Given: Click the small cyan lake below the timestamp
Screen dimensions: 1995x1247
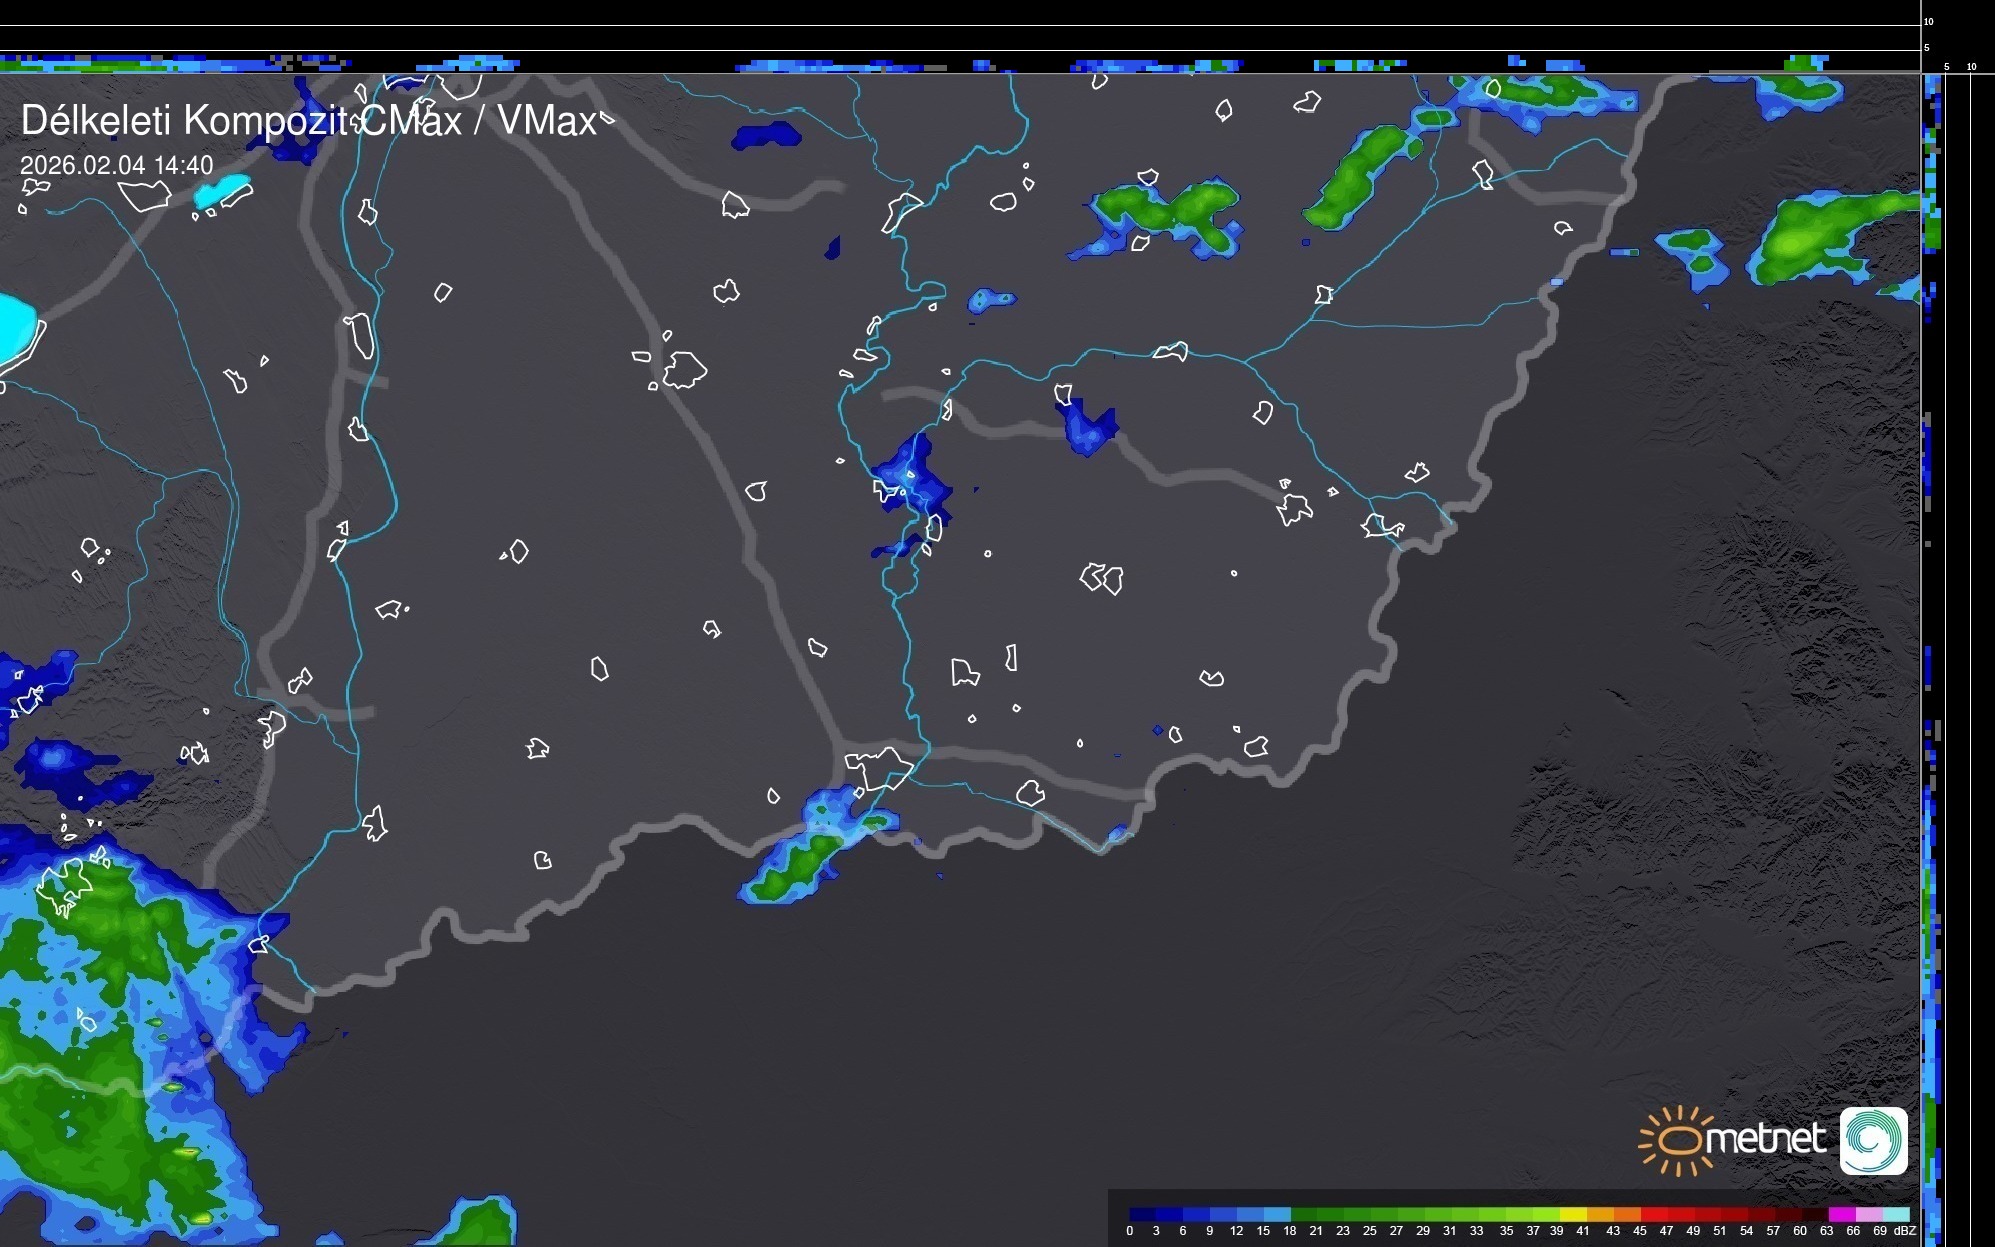Looking at the screenshot, I should [222, 190].
